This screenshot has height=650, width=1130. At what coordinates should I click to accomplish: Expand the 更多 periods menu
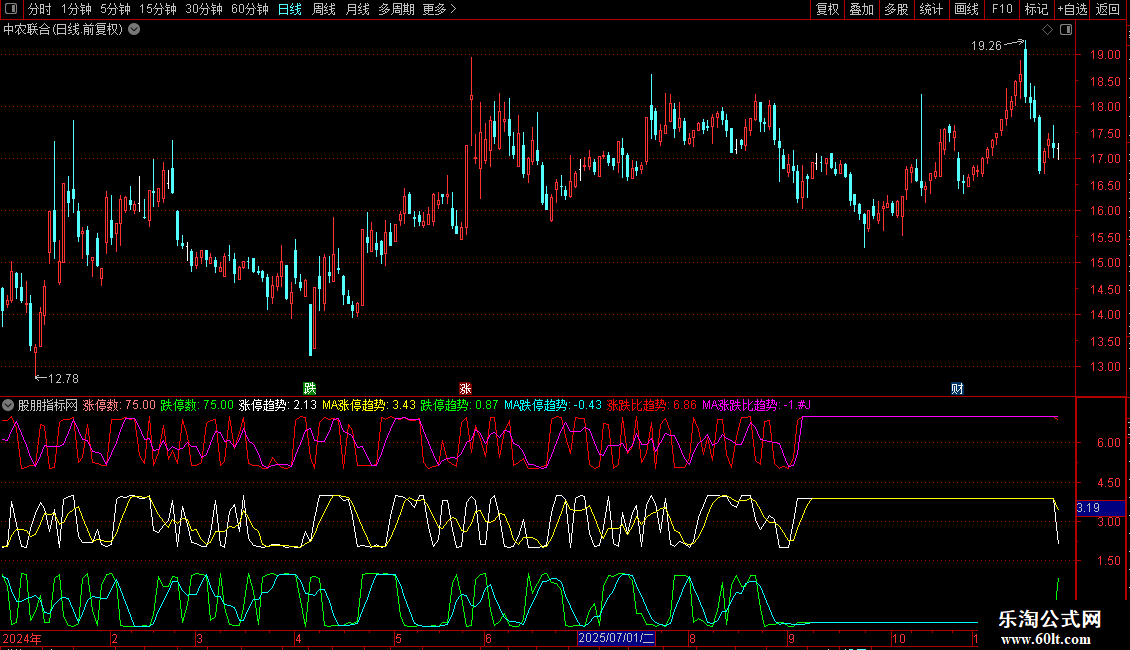point(439,9)
